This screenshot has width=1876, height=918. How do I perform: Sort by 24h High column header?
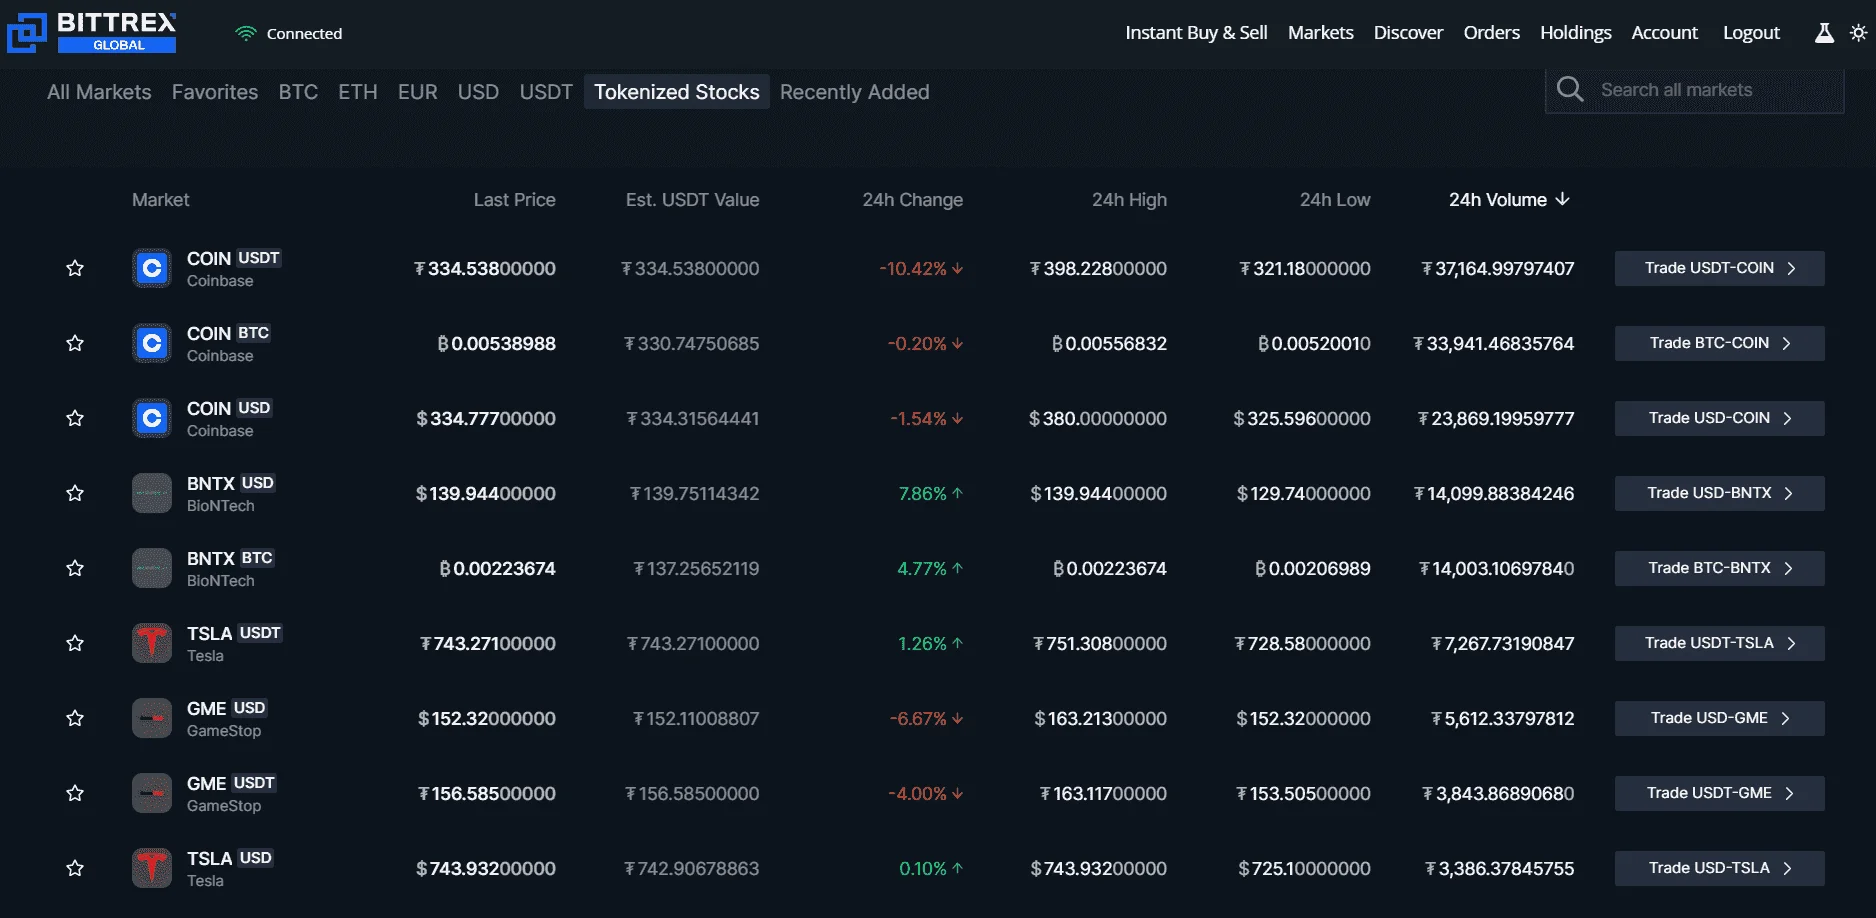pos(1129,200)
